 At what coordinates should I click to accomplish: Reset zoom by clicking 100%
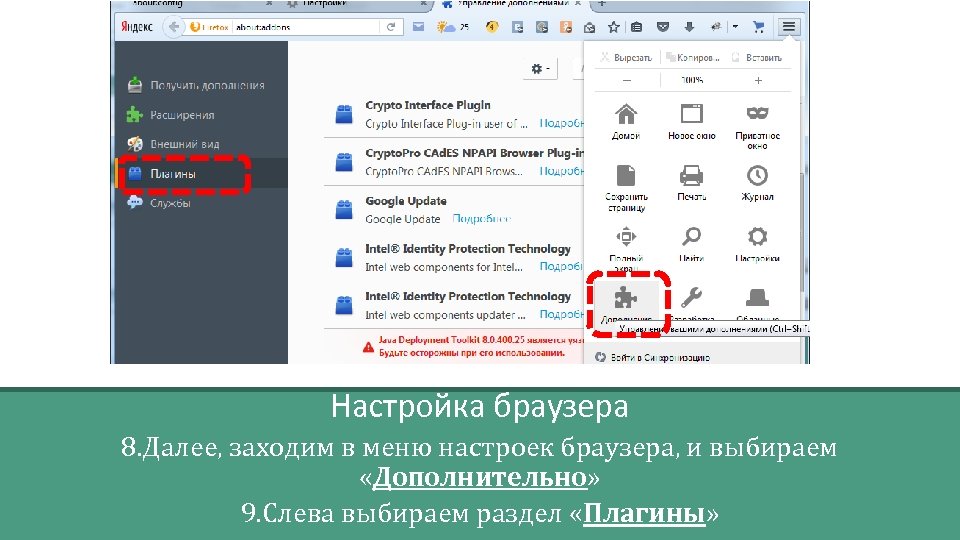point(692,80)
